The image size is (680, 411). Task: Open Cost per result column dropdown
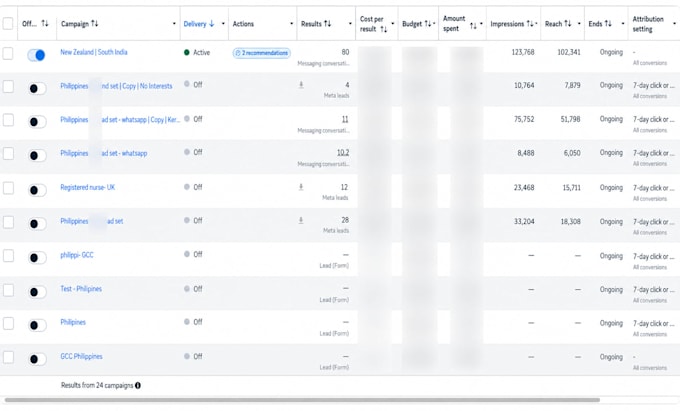tap(393, 23)
